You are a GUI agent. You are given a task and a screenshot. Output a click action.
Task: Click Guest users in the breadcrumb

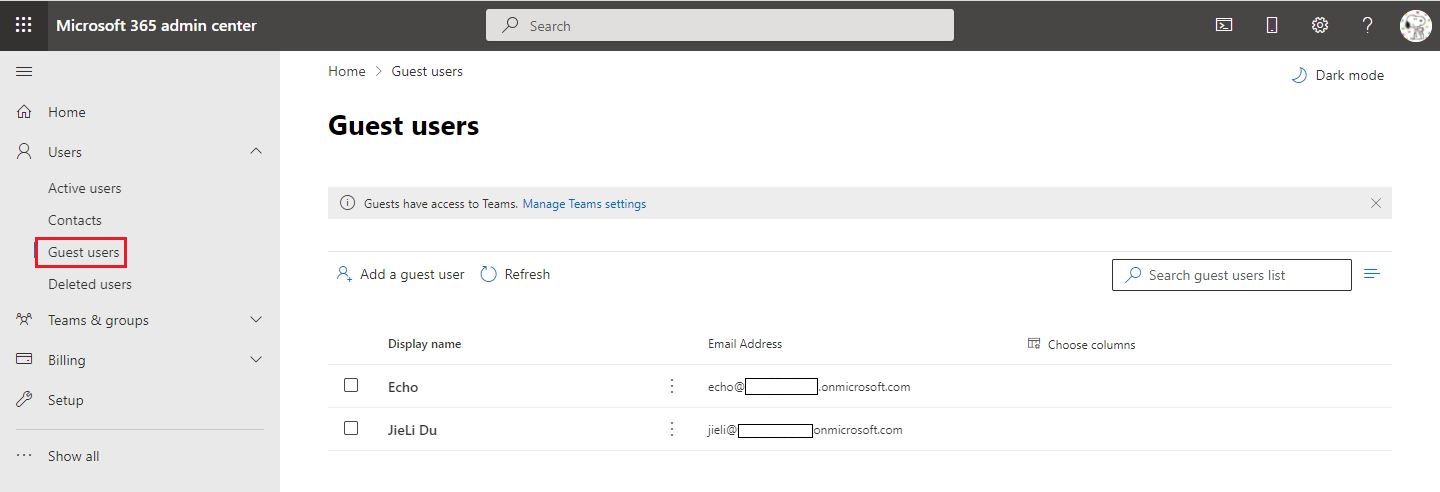tap(427, 71)
